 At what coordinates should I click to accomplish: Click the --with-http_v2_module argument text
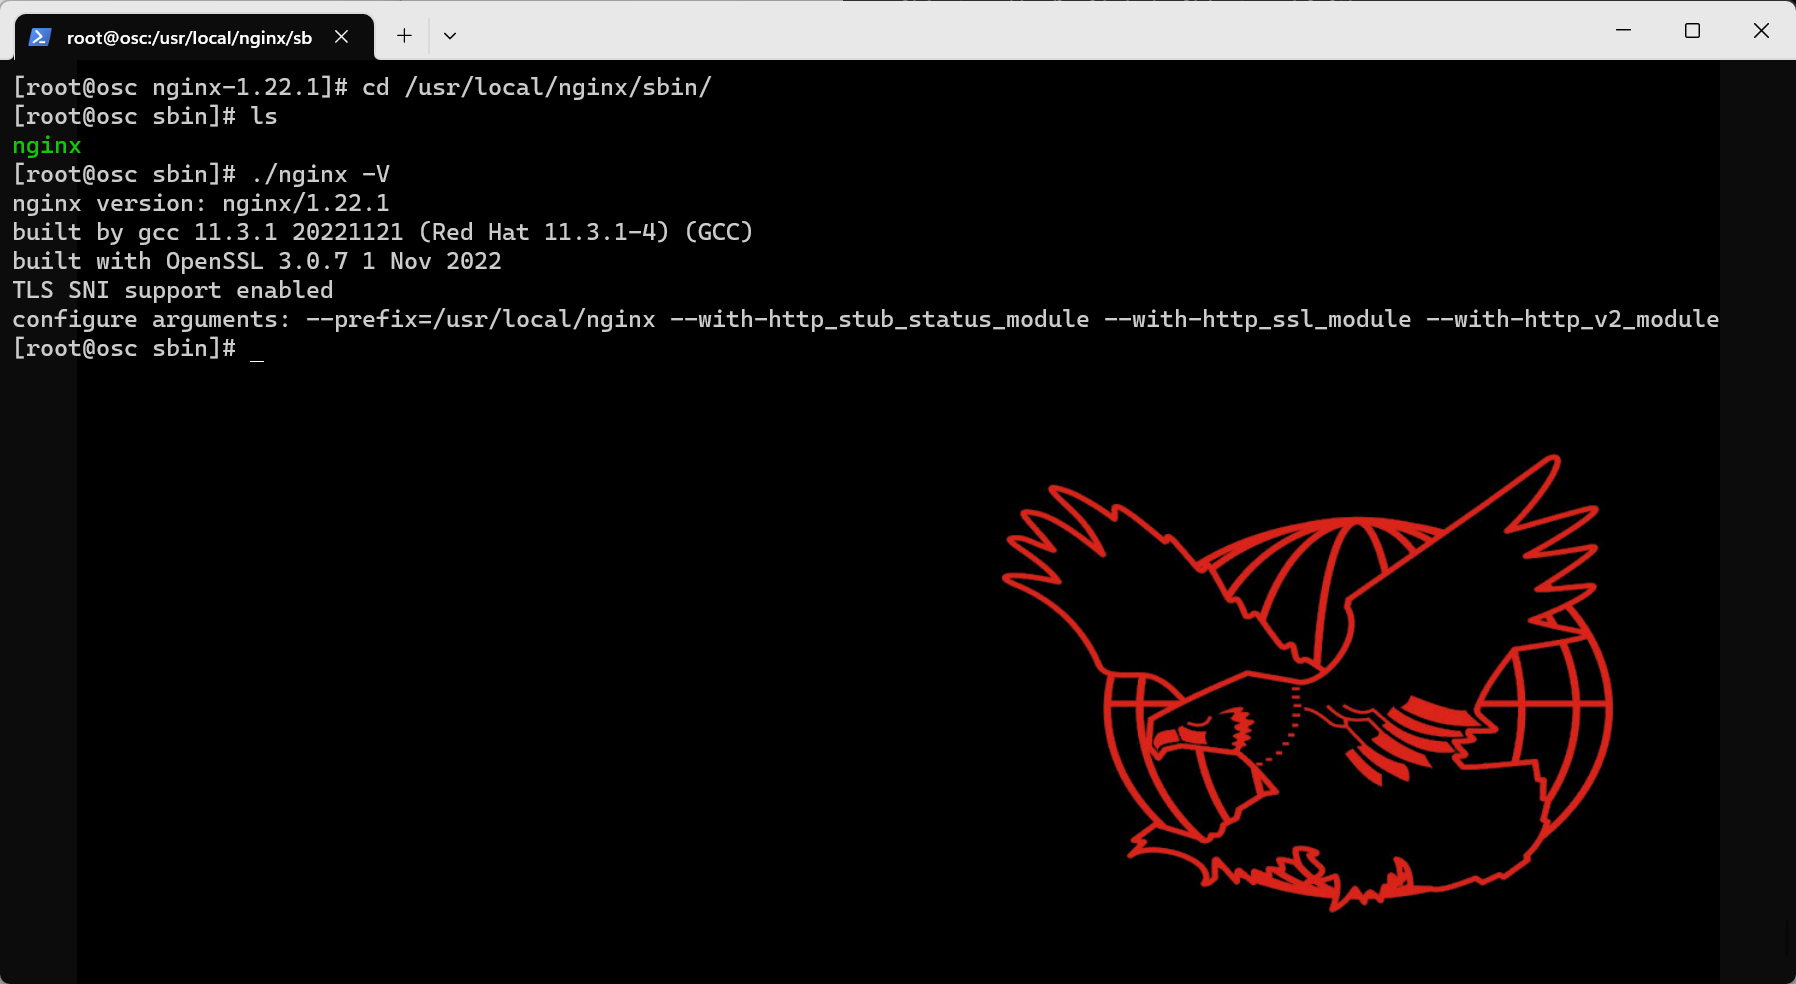point(1572,319)
